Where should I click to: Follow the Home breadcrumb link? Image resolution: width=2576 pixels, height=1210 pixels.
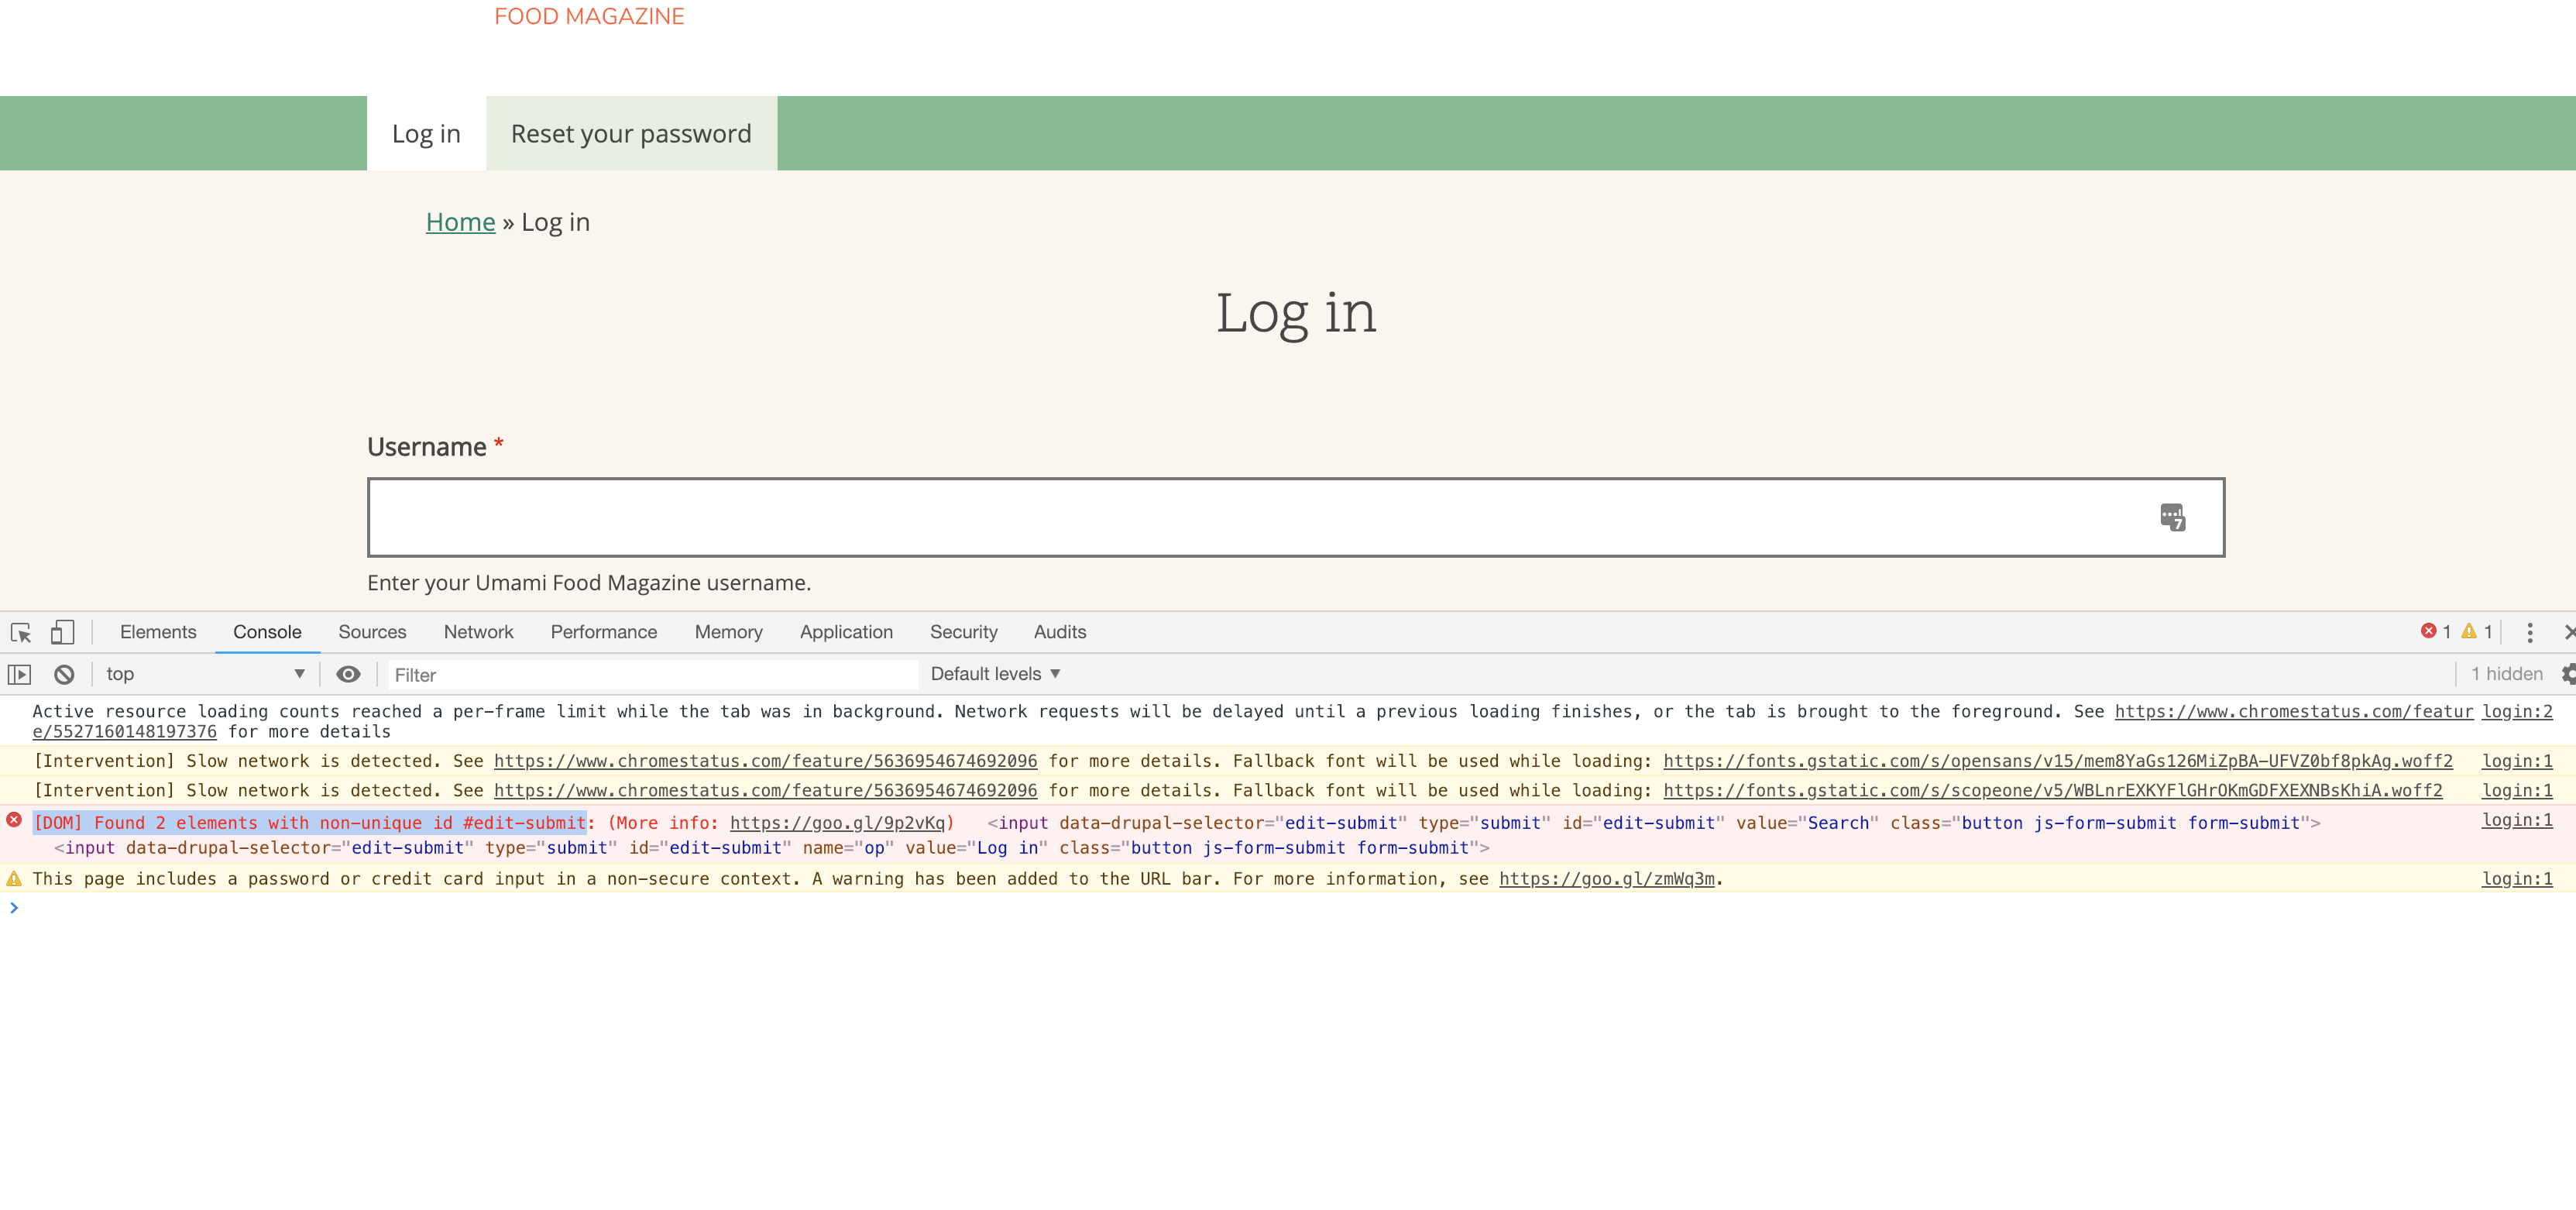460,222
